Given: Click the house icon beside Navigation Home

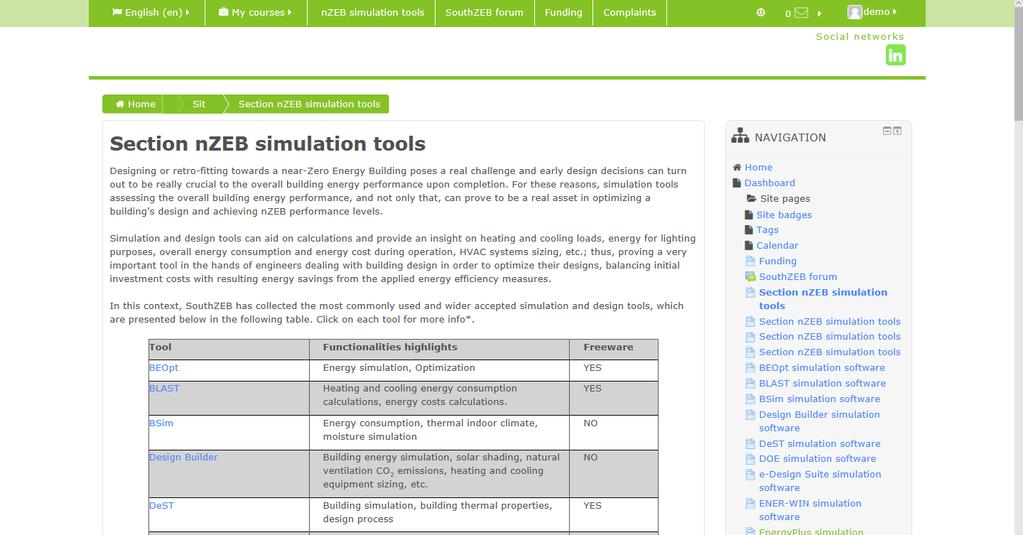Looking at the screenshot, I should tap(737, 167).
